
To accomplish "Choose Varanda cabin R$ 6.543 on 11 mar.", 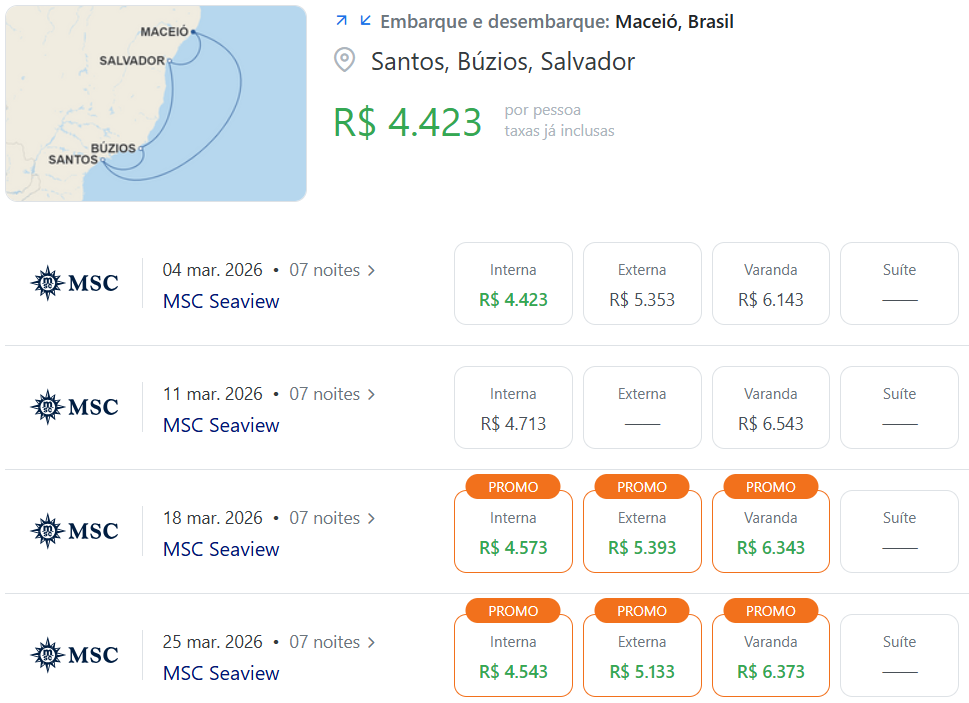I will click(x=771, y=408).
